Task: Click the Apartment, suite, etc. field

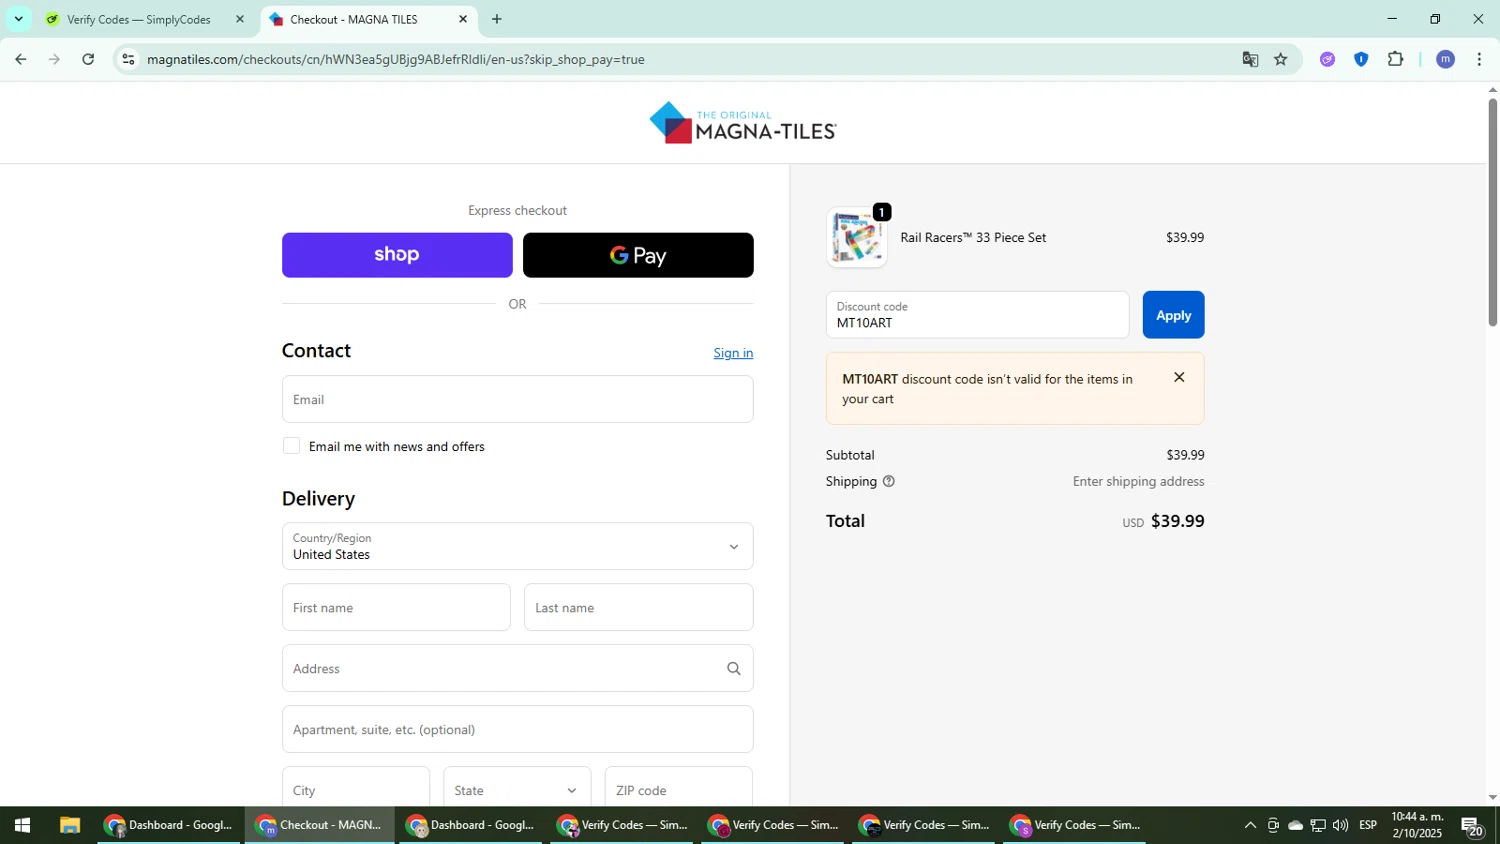Action: pos(518,729)
